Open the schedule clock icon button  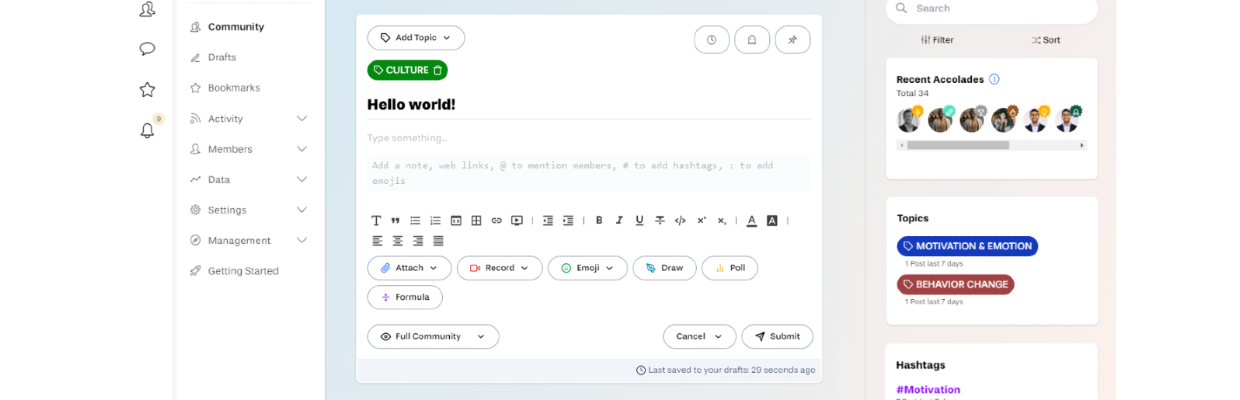coord(712,39)
